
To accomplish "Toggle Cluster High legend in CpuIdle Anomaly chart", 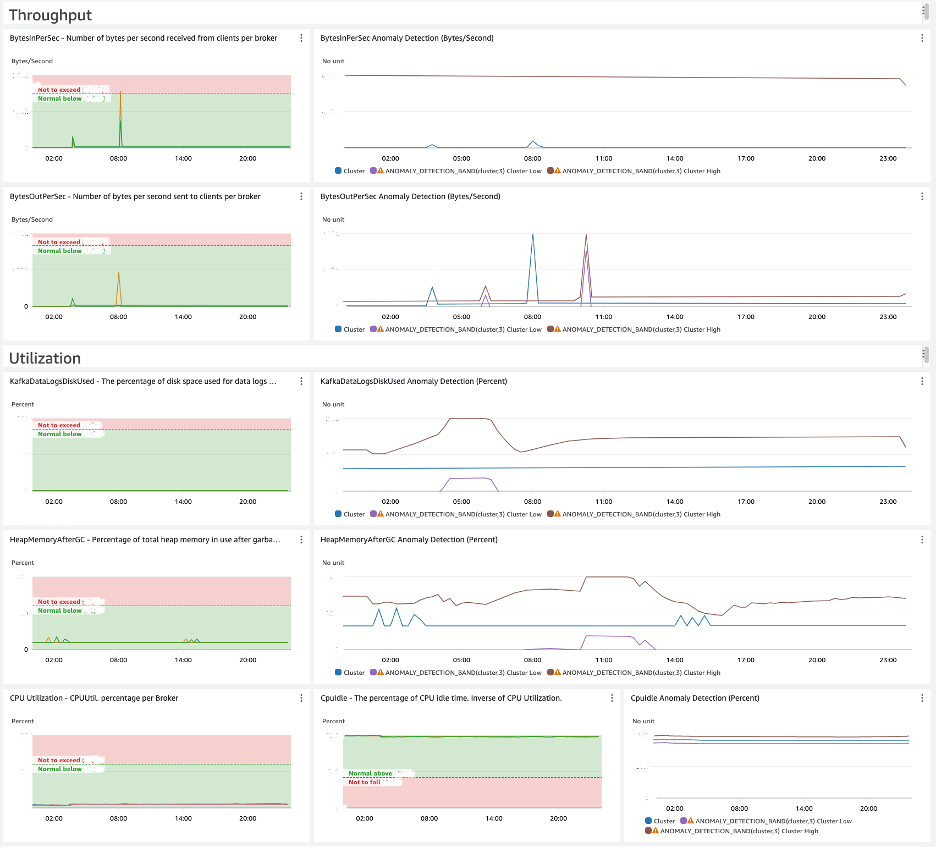I will tap(732, 831).
